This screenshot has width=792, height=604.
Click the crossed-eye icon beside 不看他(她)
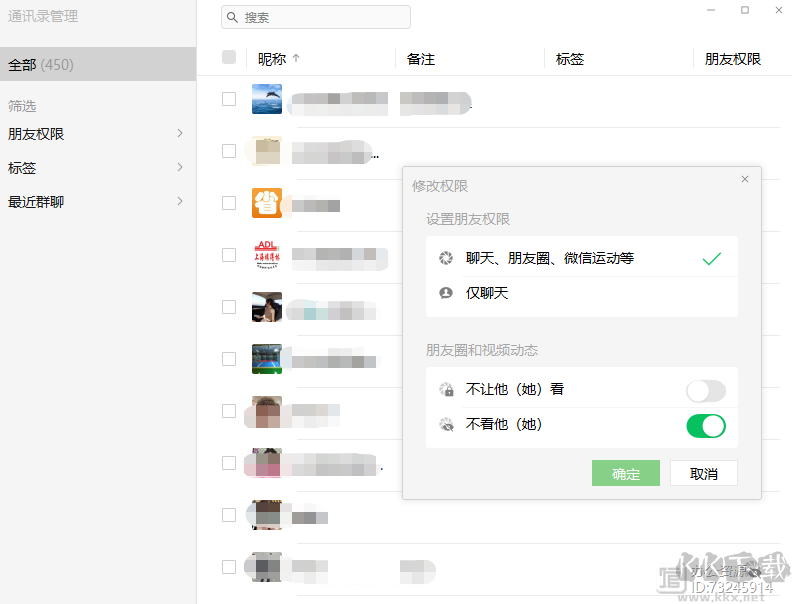point(447,424)
